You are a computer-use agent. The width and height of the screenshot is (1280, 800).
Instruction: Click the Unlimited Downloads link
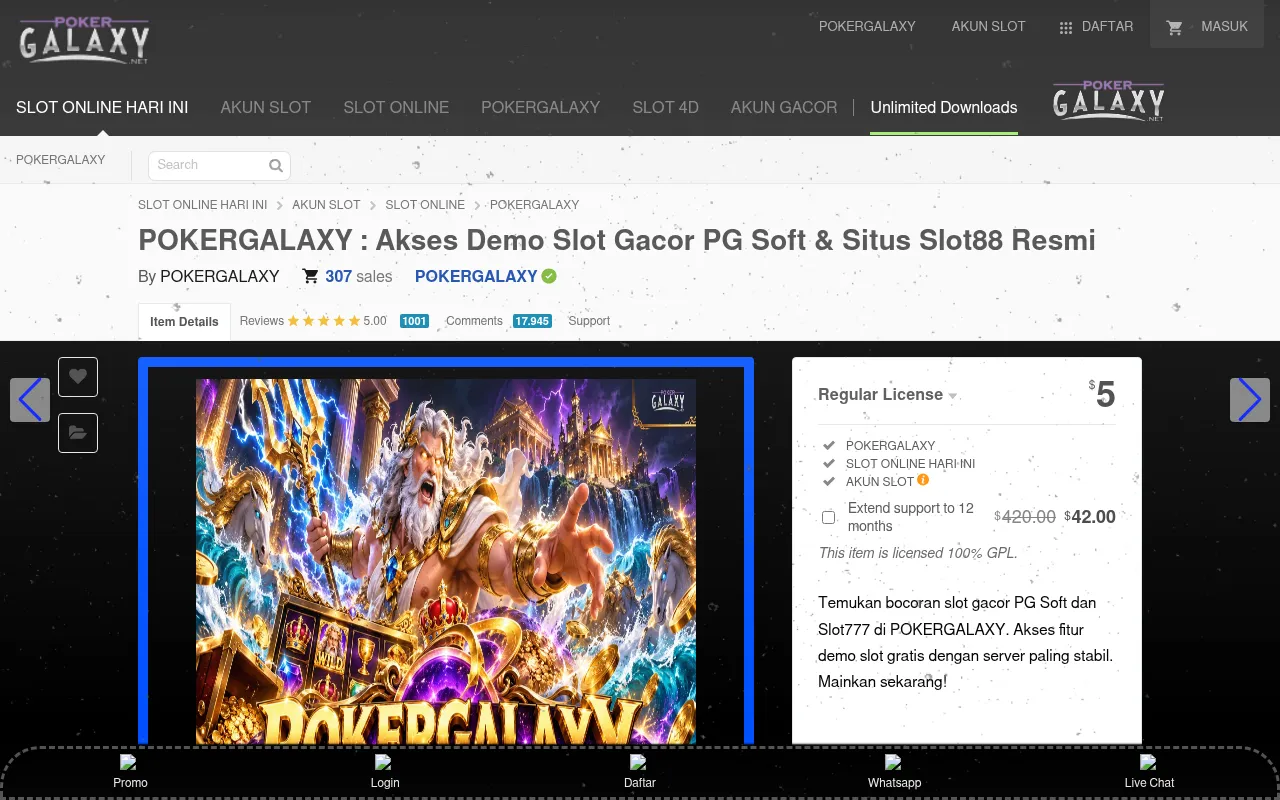click(x=944, y=107)
